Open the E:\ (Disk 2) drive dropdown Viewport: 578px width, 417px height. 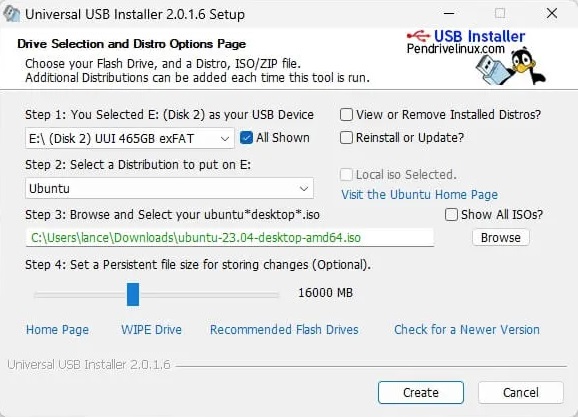click(x=130, y=139)
